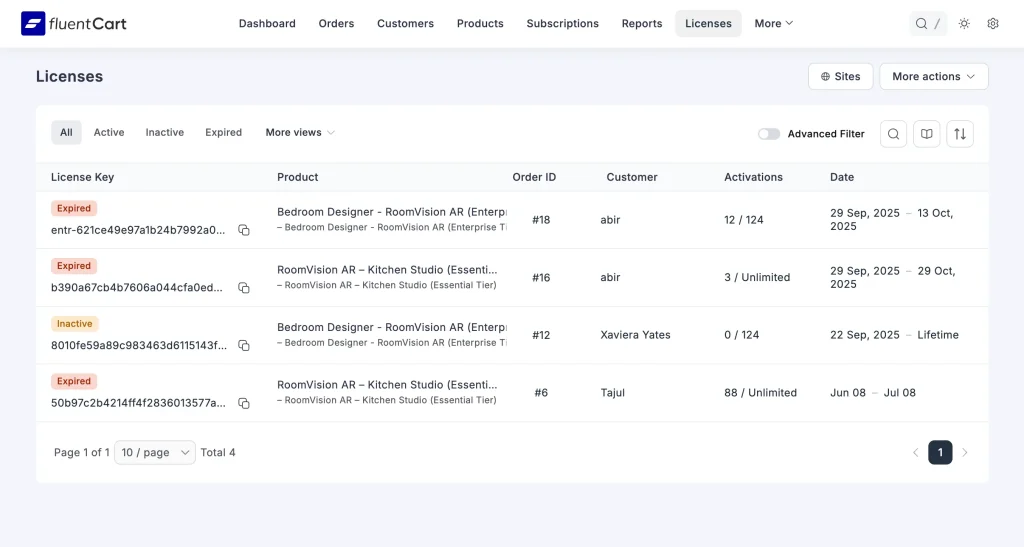Expand the More views dropdown
Image resolution: width=1024 pixels, height=547 pixels.
coord(300,133)
